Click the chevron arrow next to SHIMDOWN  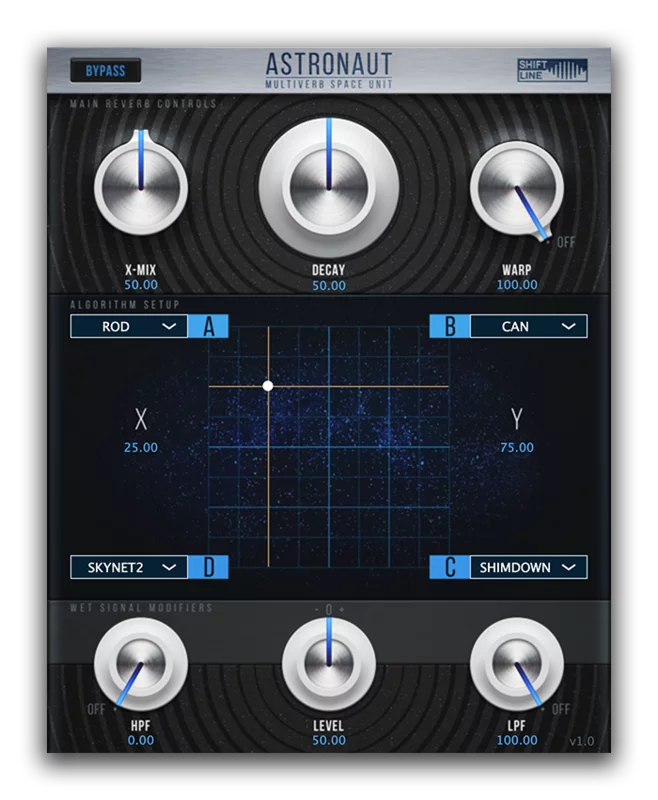pos(568,567)
